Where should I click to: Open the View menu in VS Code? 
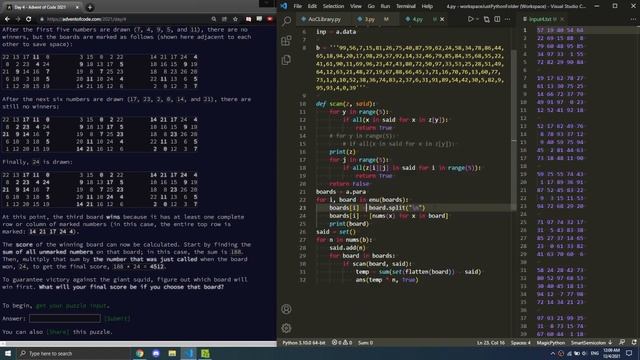click(x=356, y=6)
